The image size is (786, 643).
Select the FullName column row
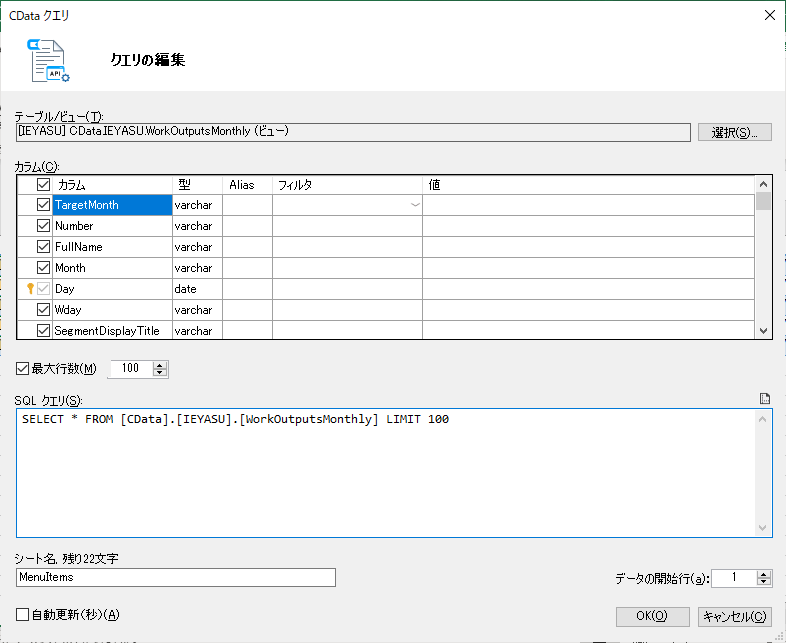tap(386, 247)
